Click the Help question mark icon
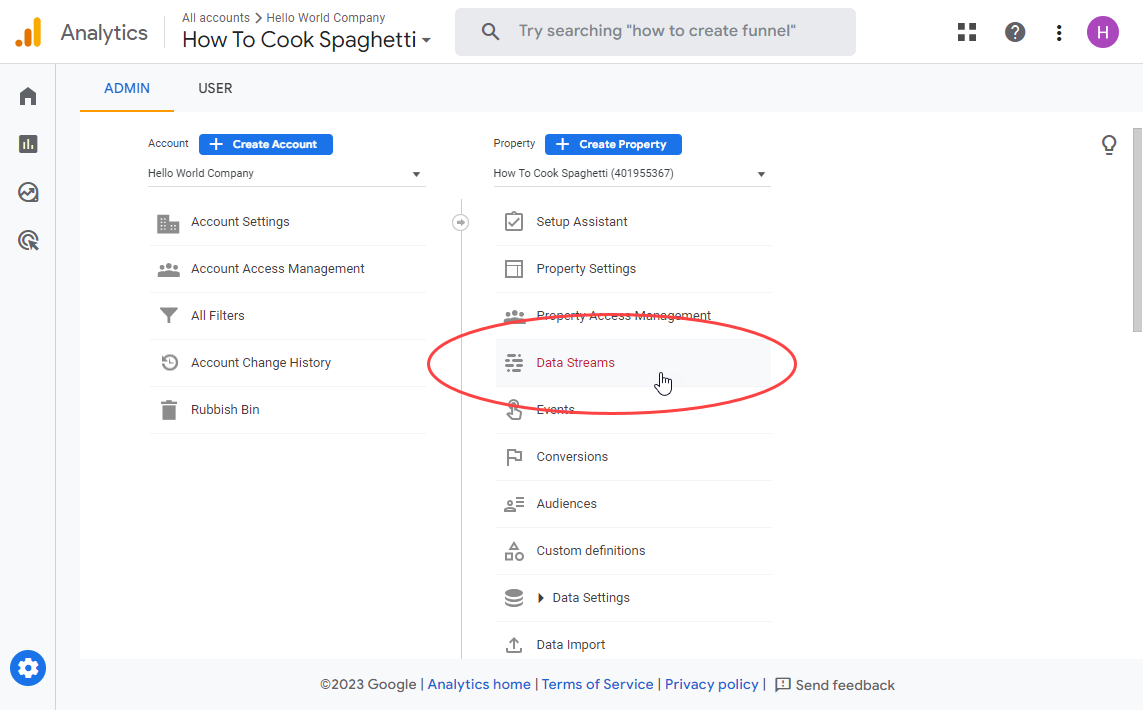This screenshot has width=1143, height=710. click(x=1014, y=32)
